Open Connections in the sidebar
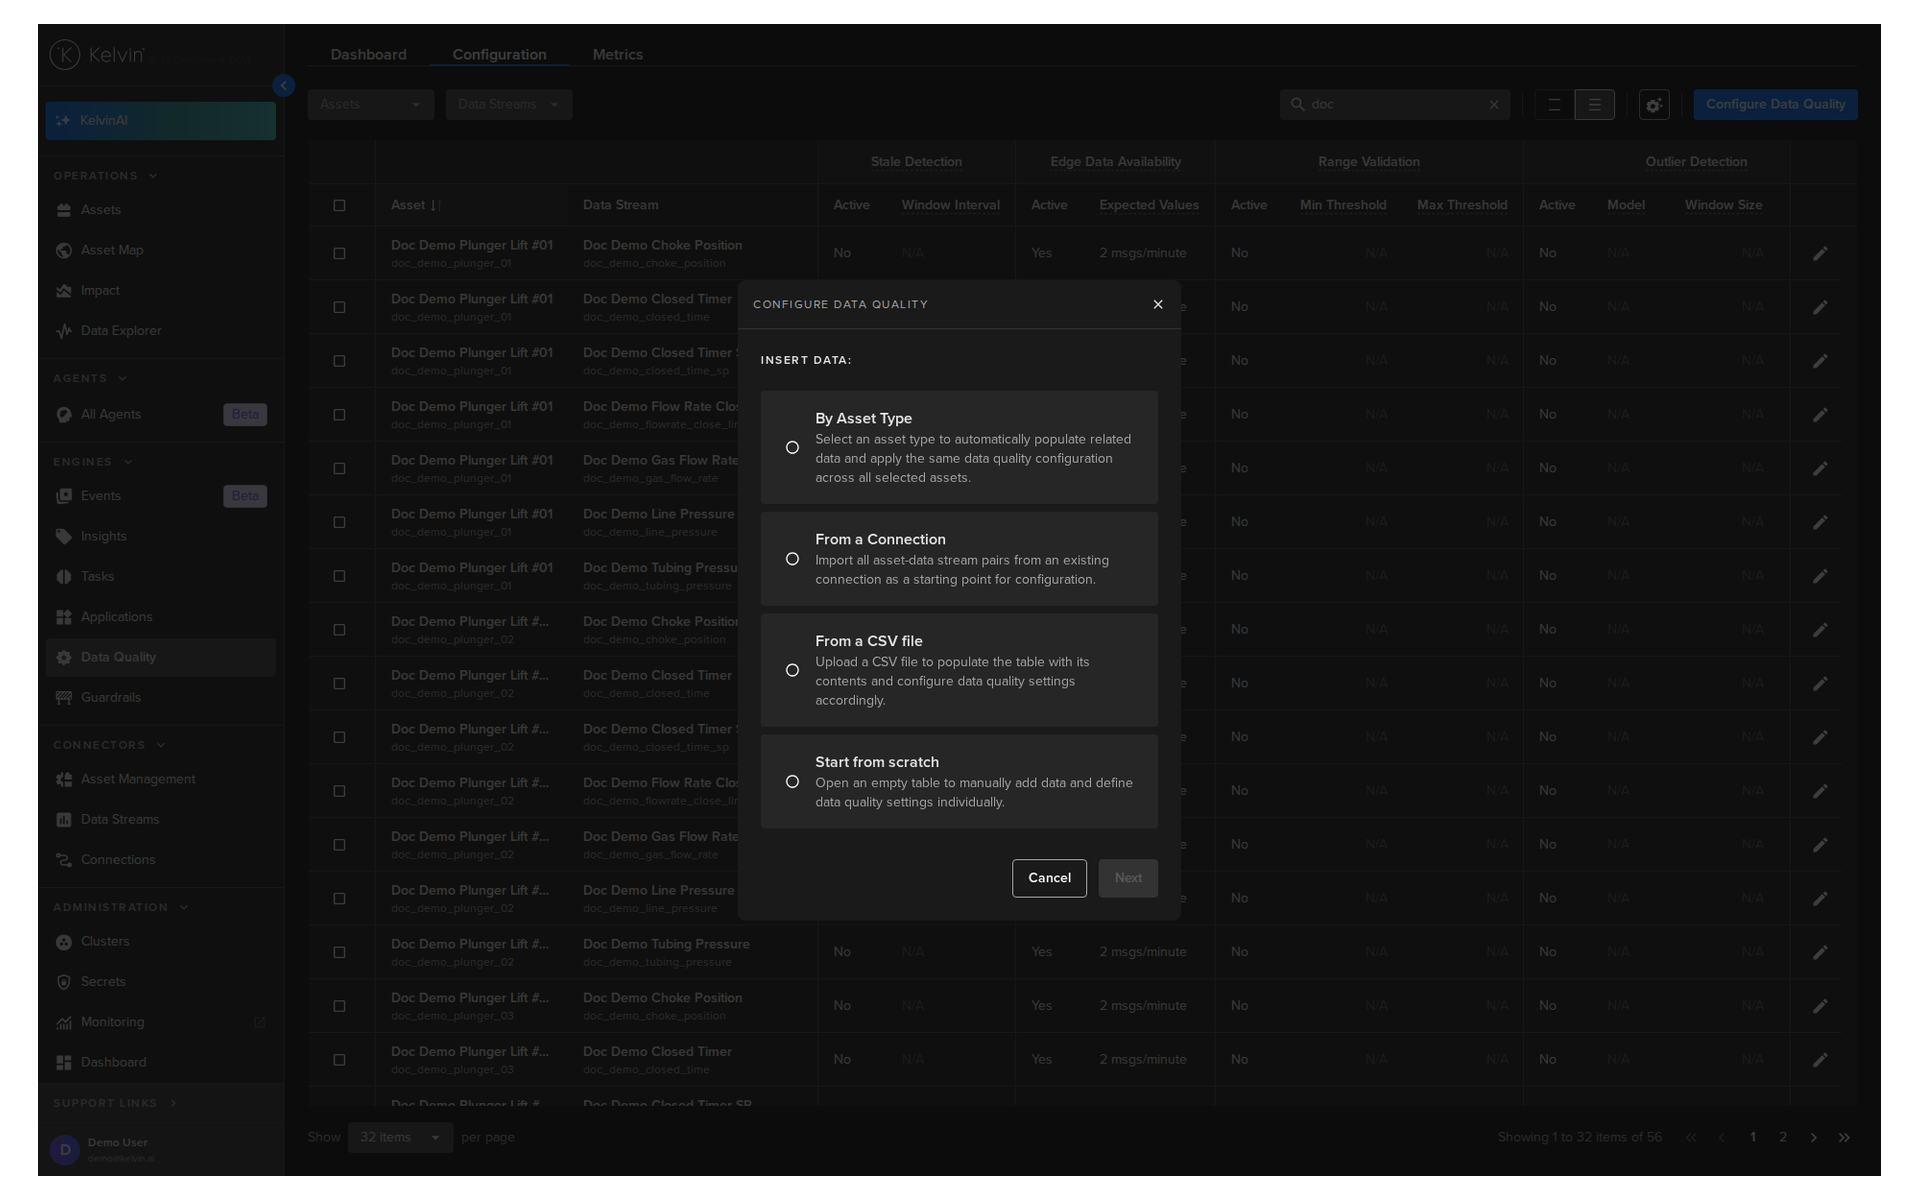1920x1200 pixels. tap(160, 860)
